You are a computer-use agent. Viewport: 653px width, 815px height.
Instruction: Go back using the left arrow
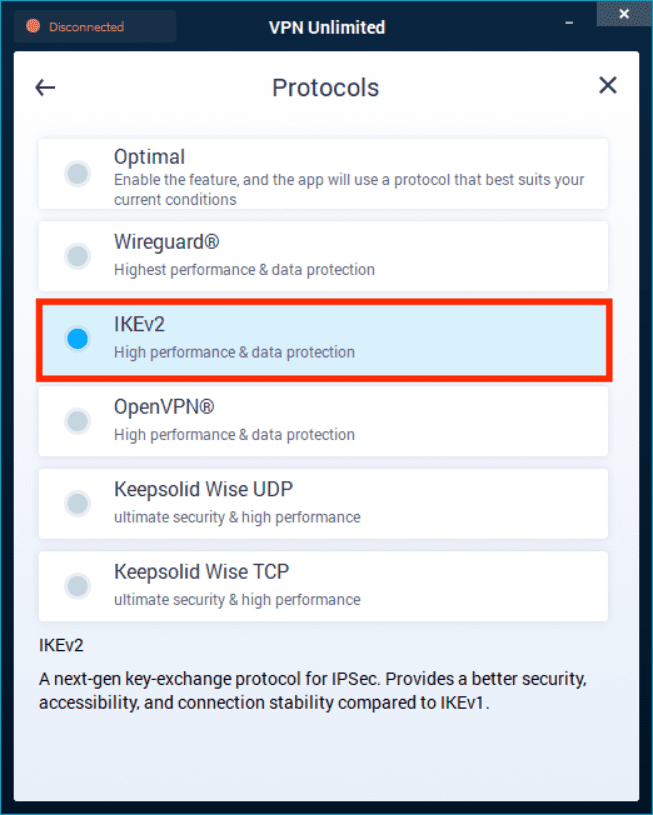coord(45,87)
